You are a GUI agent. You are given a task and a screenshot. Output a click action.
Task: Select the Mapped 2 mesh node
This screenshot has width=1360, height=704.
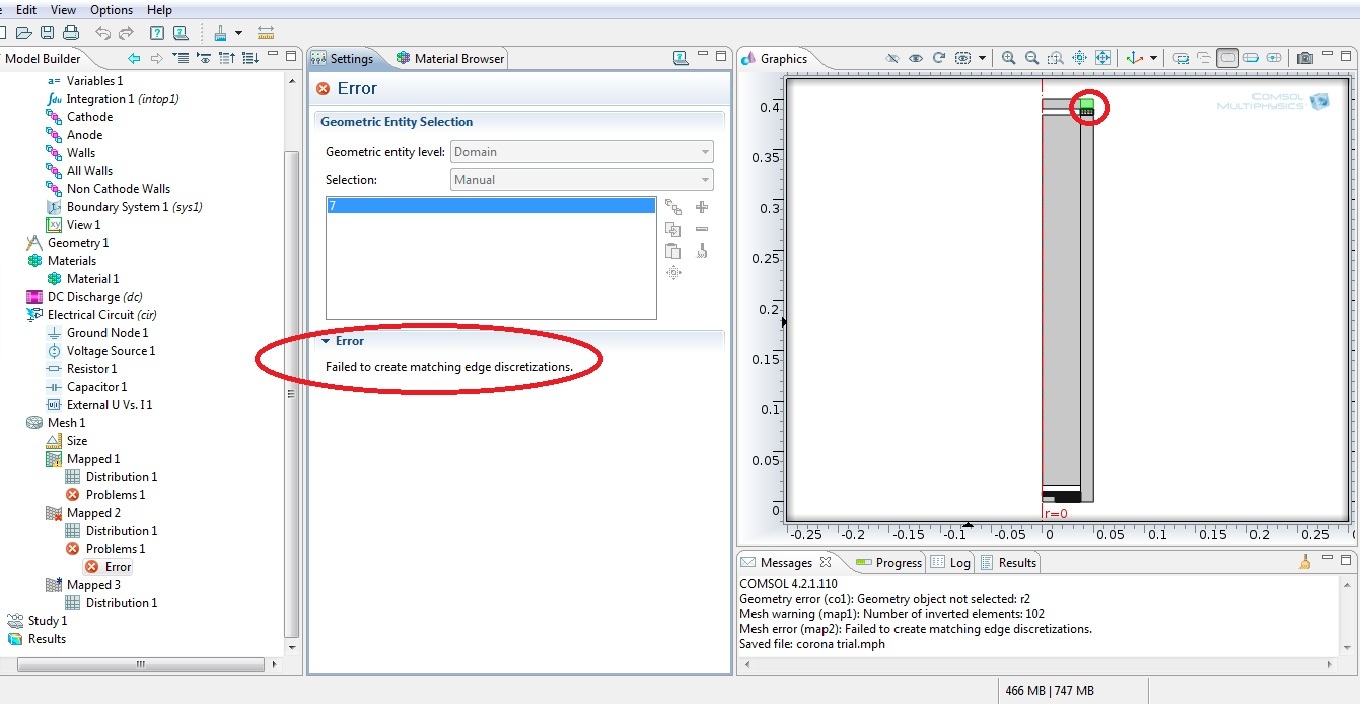coord(93,513)
